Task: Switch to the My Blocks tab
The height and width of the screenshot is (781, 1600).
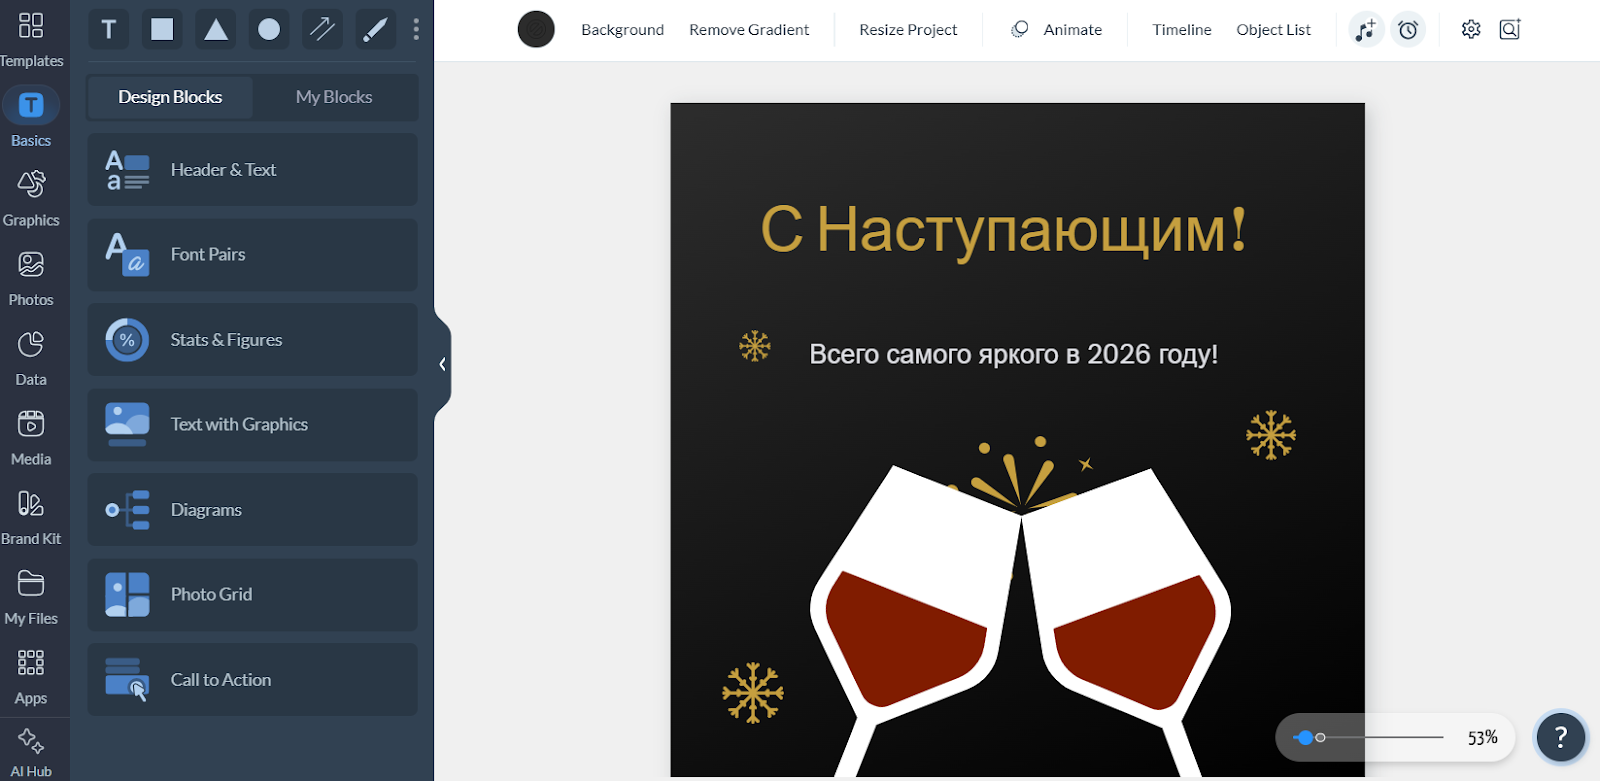Action: 334,97
